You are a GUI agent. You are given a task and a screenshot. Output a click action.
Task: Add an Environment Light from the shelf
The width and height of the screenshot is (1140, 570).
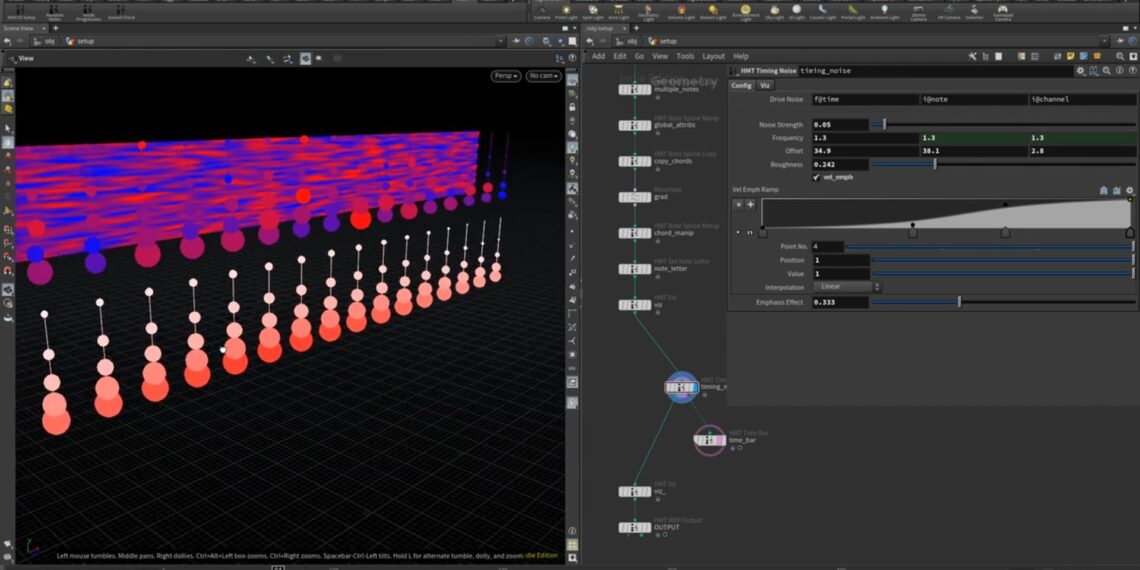[x=745, y=9]
